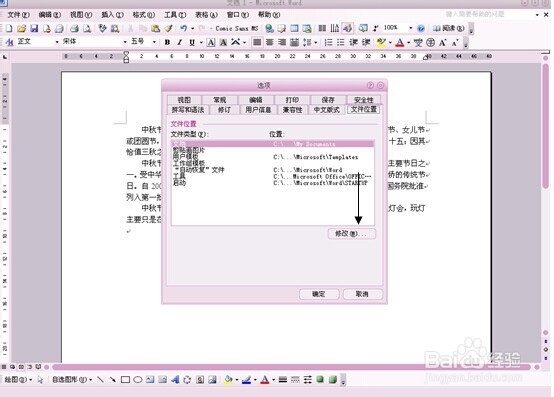Open the 绘图 menu in the Drawing toolbar
The width and height of the screenshot is (554, 397).
[x=18, y=380]
